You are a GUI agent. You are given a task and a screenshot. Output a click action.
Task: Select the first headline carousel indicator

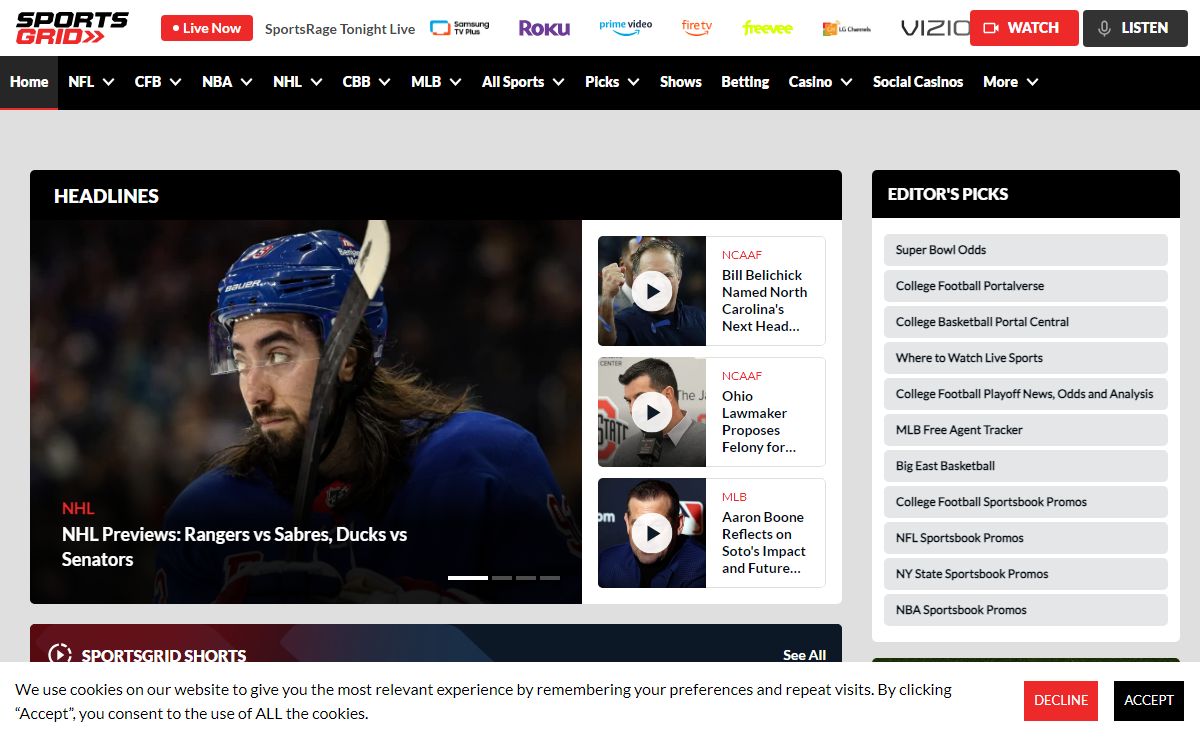468,578
